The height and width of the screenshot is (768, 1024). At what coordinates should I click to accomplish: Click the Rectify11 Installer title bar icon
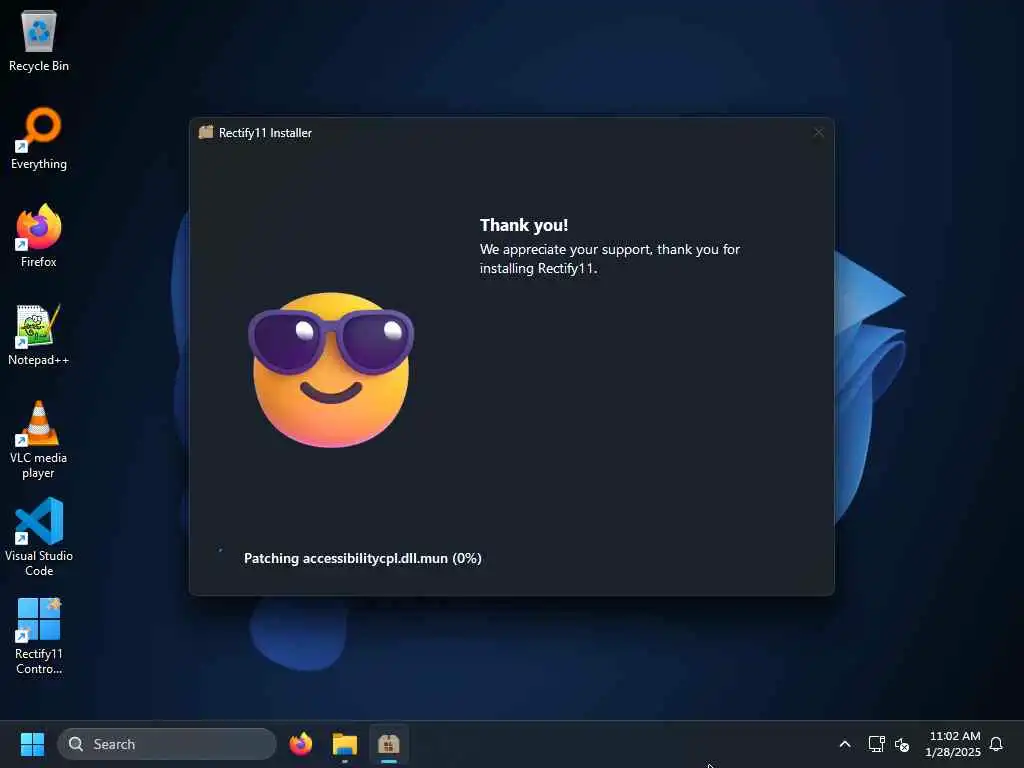click(x=206, y=133)
